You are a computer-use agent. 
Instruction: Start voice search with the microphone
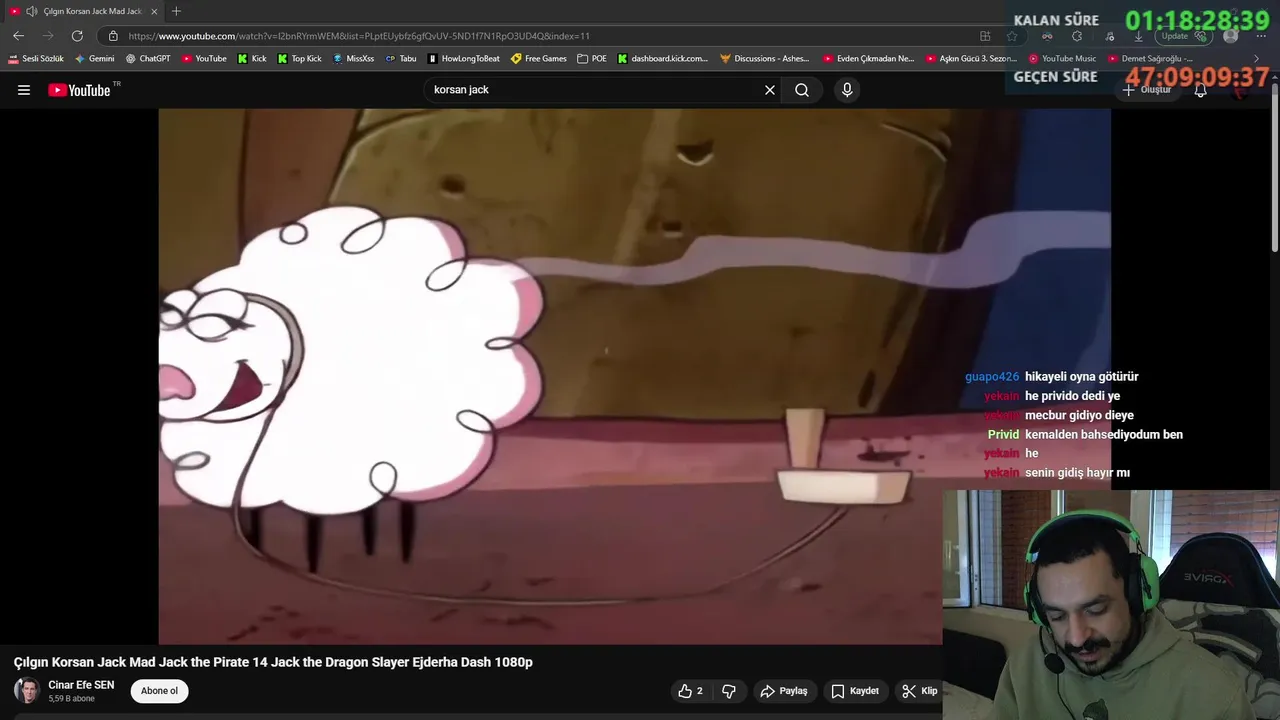(x=847, y=90)
